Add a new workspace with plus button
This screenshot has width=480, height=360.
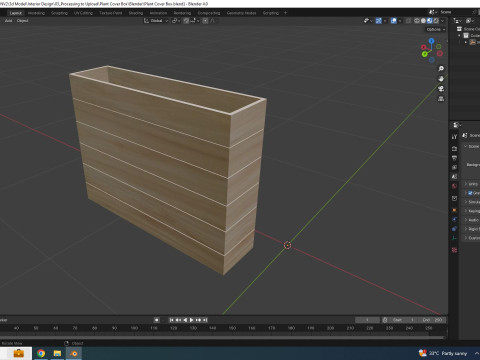(285, 13)
